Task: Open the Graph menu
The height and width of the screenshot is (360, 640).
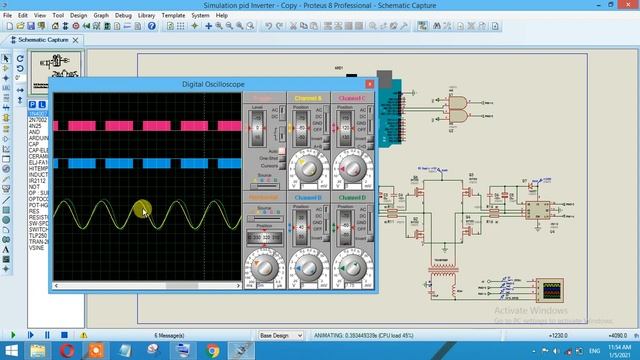Action: [101, 16]
